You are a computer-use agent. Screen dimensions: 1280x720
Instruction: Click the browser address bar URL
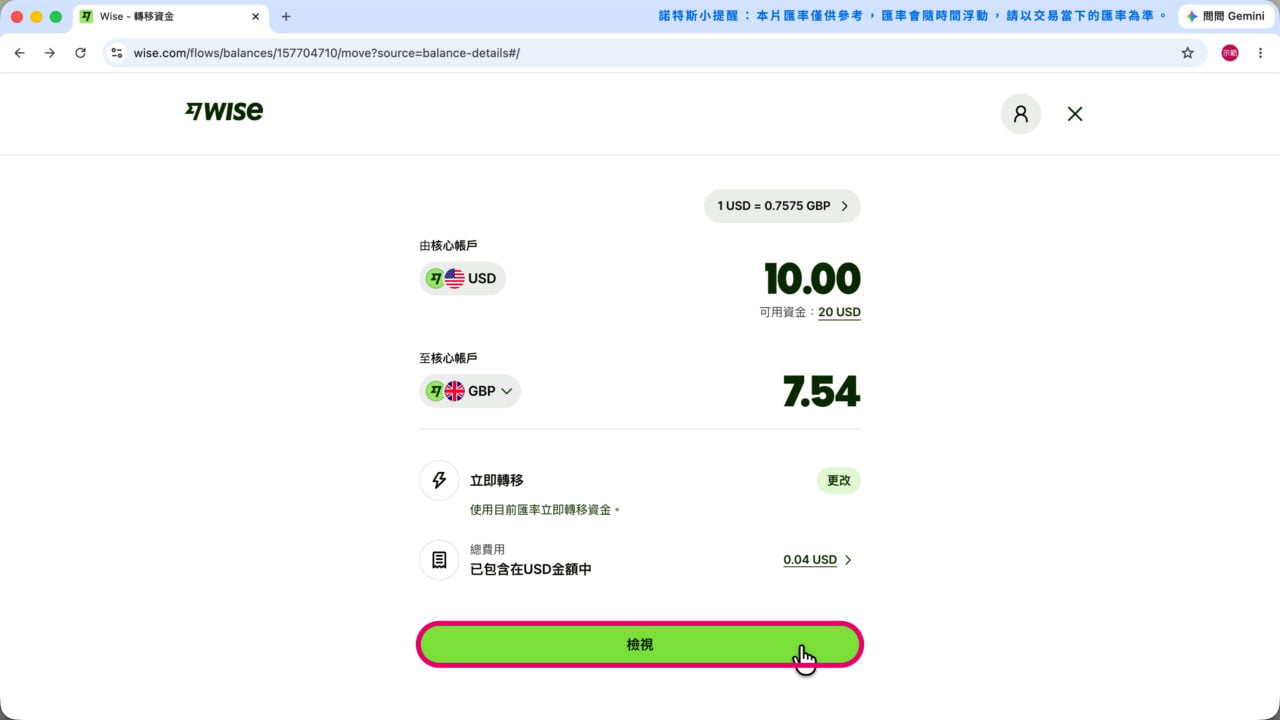coord(327,53)
